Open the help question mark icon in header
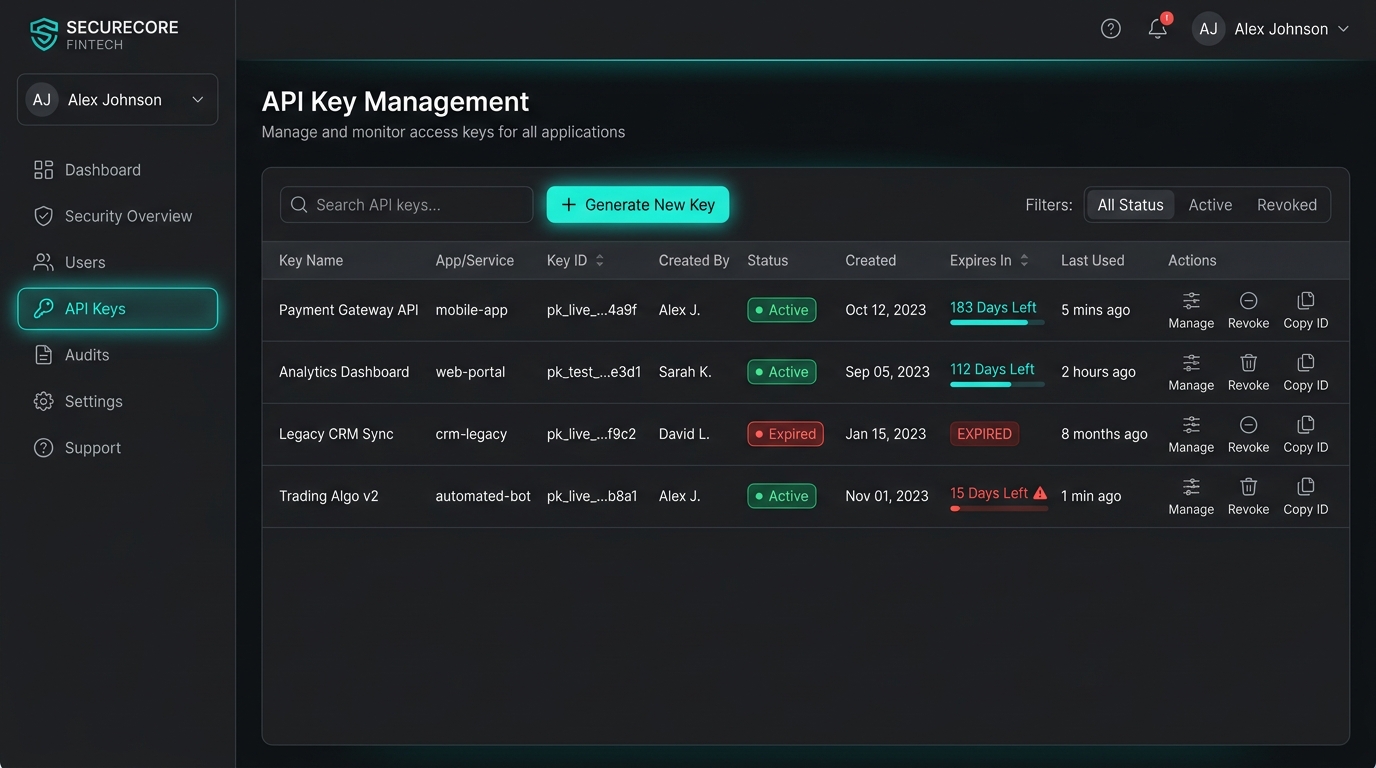 pyautogui.click(x=1110, y=29)
